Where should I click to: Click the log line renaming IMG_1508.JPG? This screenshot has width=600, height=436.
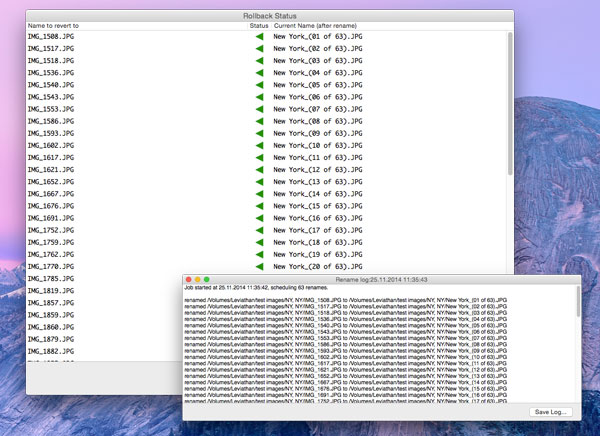[x=346, y=300]
